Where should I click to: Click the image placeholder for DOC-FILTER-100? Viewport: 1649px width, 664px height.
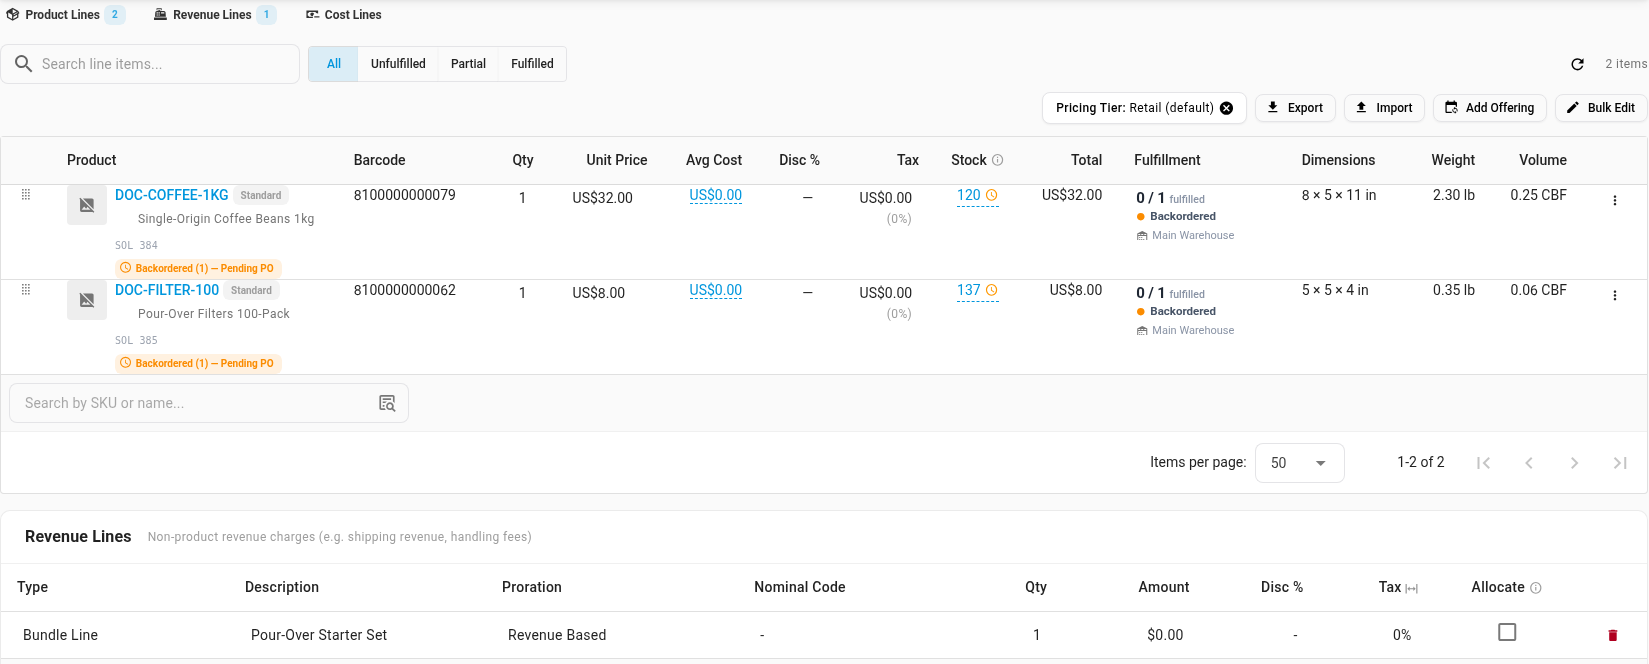pyautogui.click(x=87, y=300)
